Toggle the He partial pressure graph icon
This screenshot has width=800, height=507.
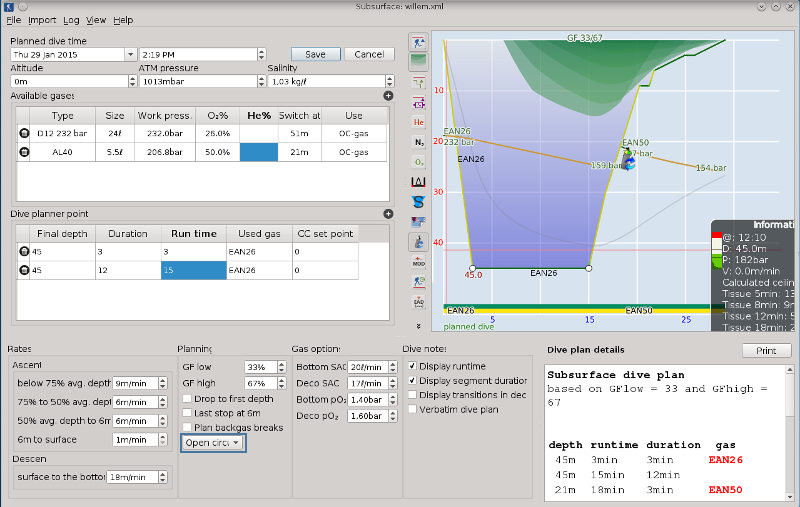pos(418,121)
